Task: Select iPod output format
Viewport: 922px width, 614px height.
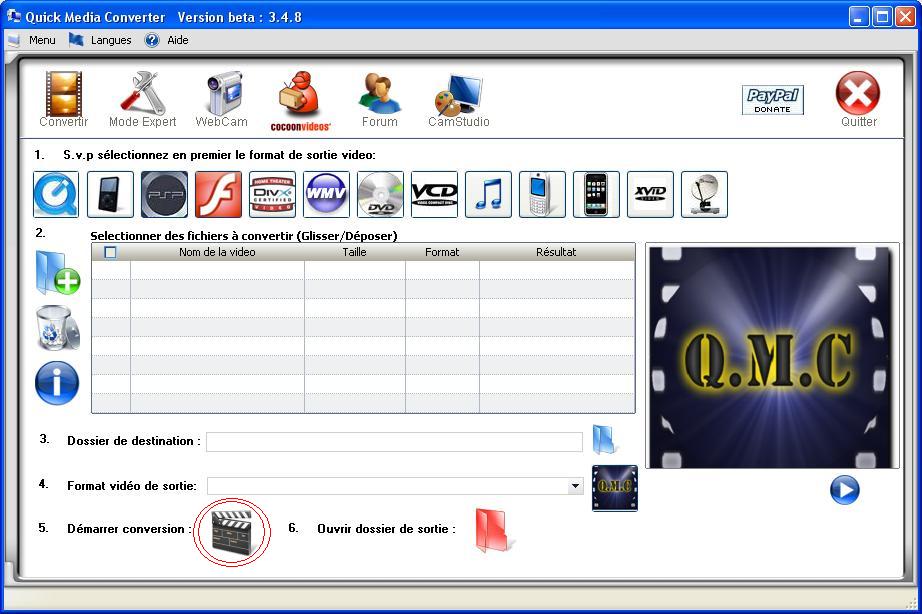Action: (110, 194)
